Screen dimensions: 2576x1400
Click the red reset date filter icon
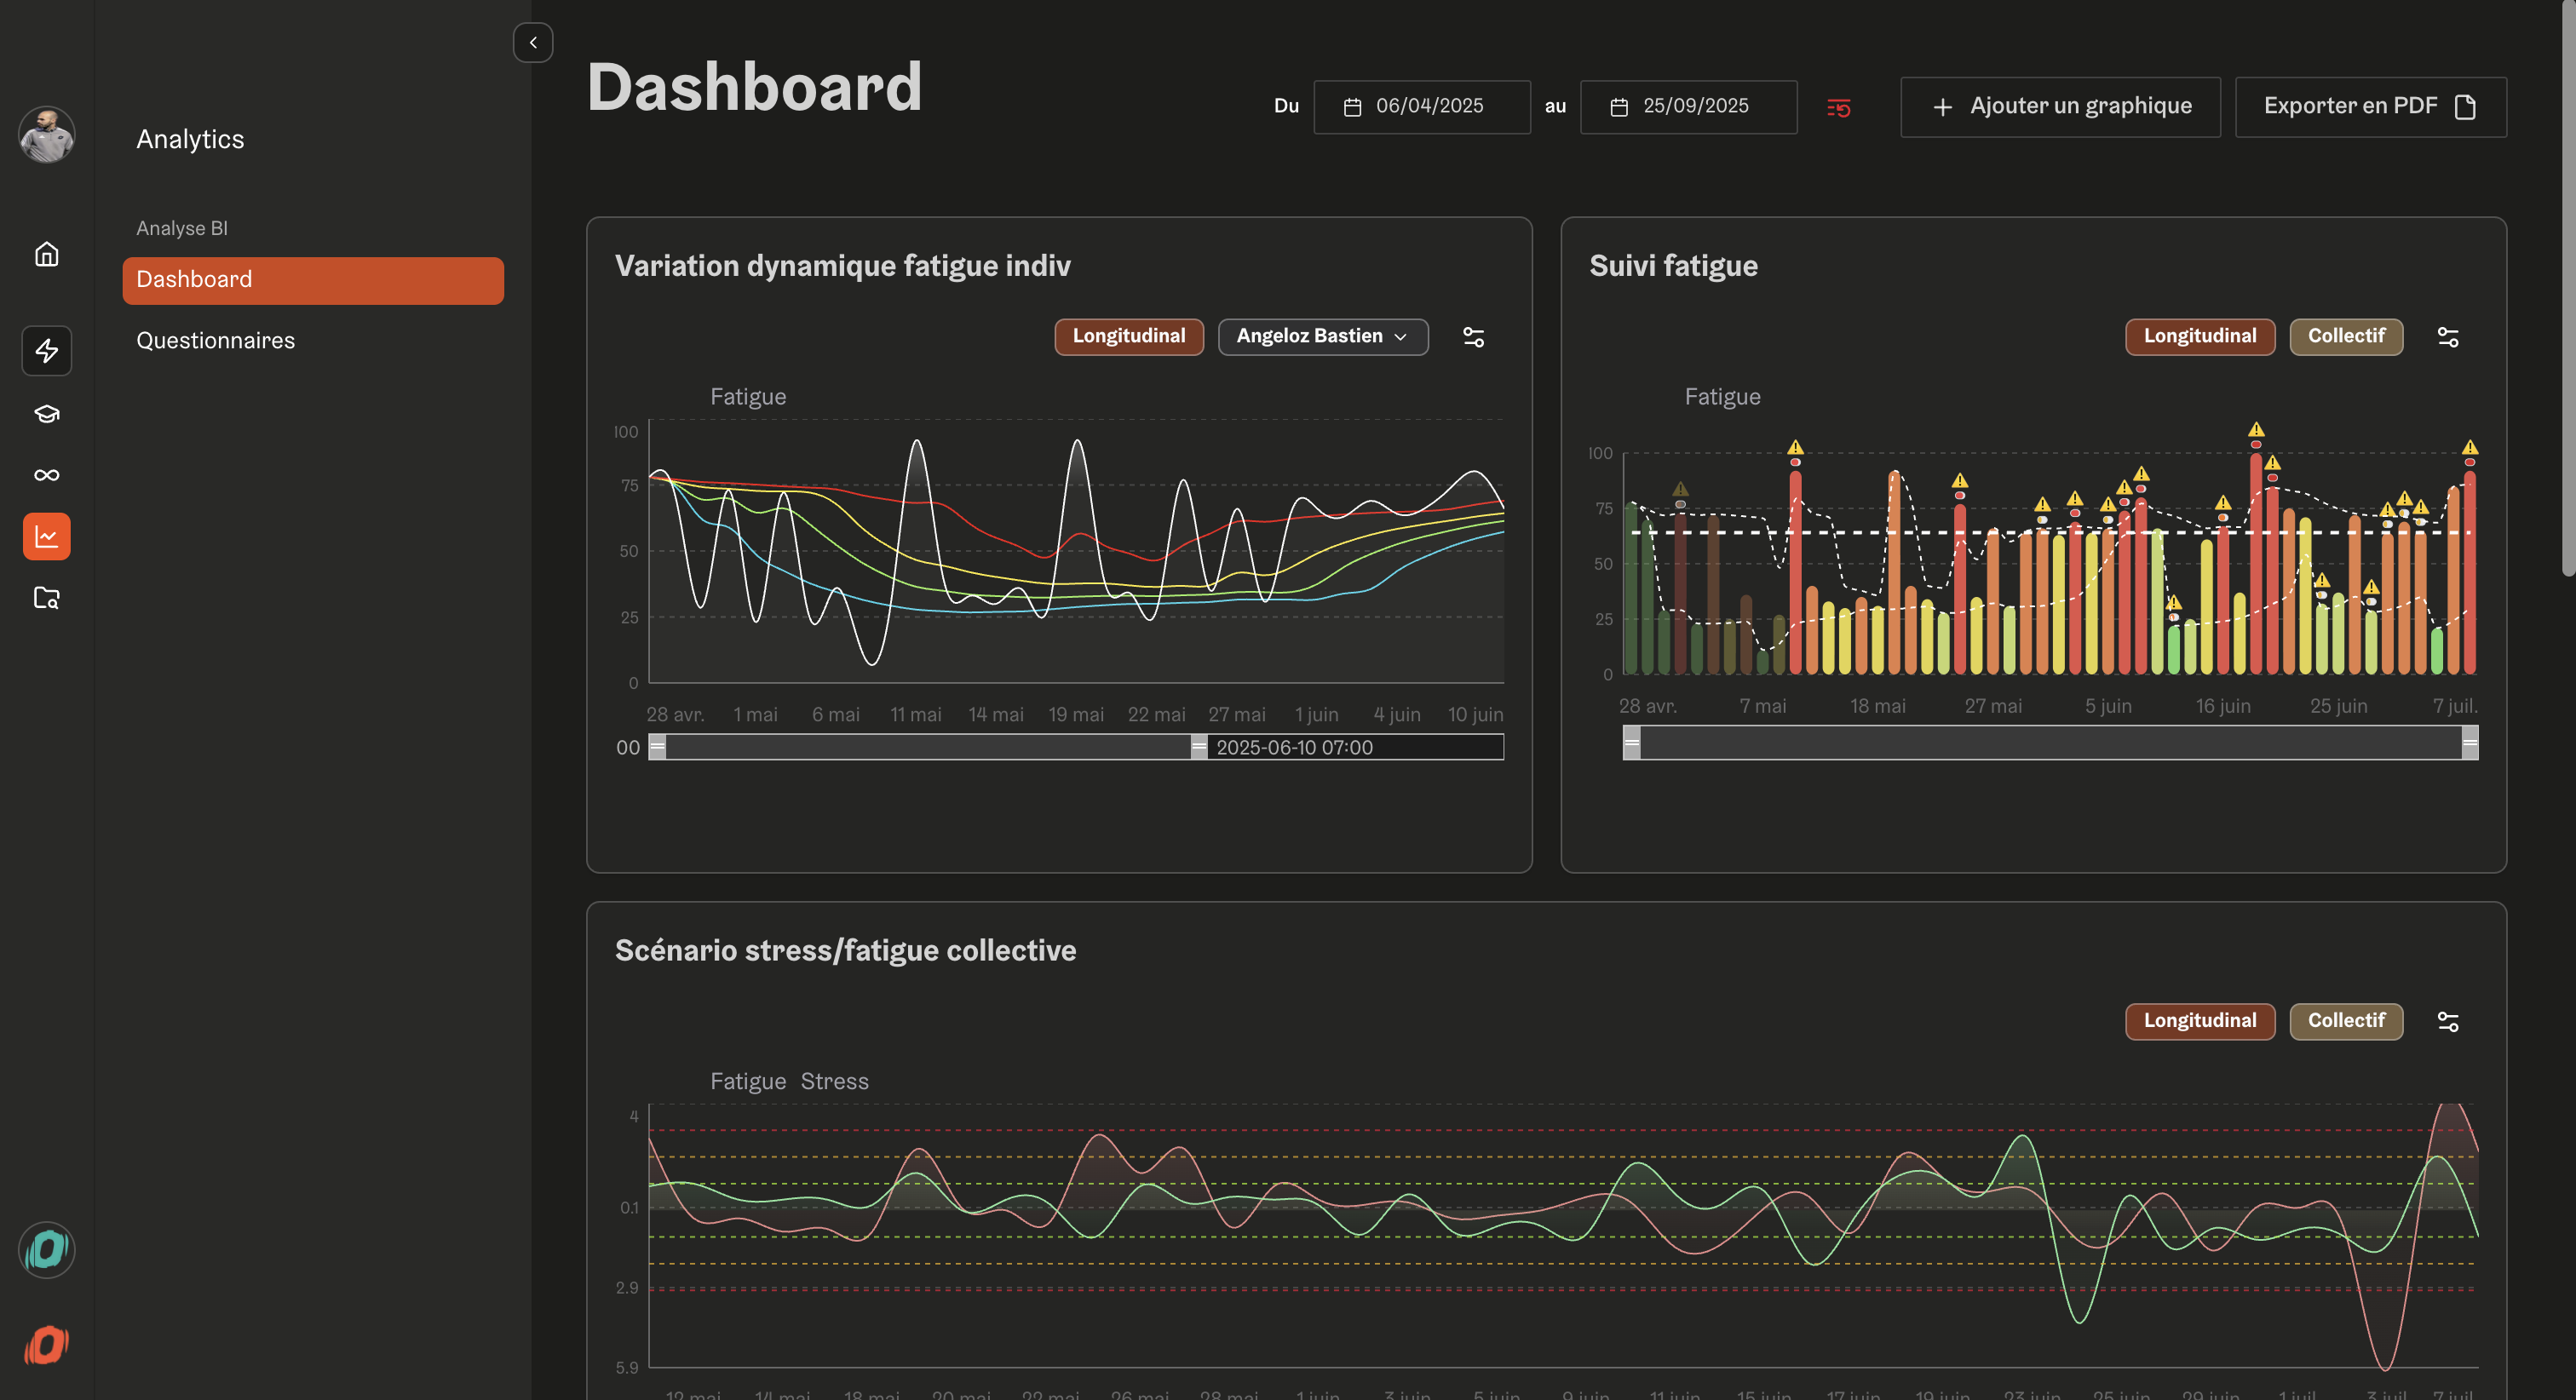coord(1838,107)
